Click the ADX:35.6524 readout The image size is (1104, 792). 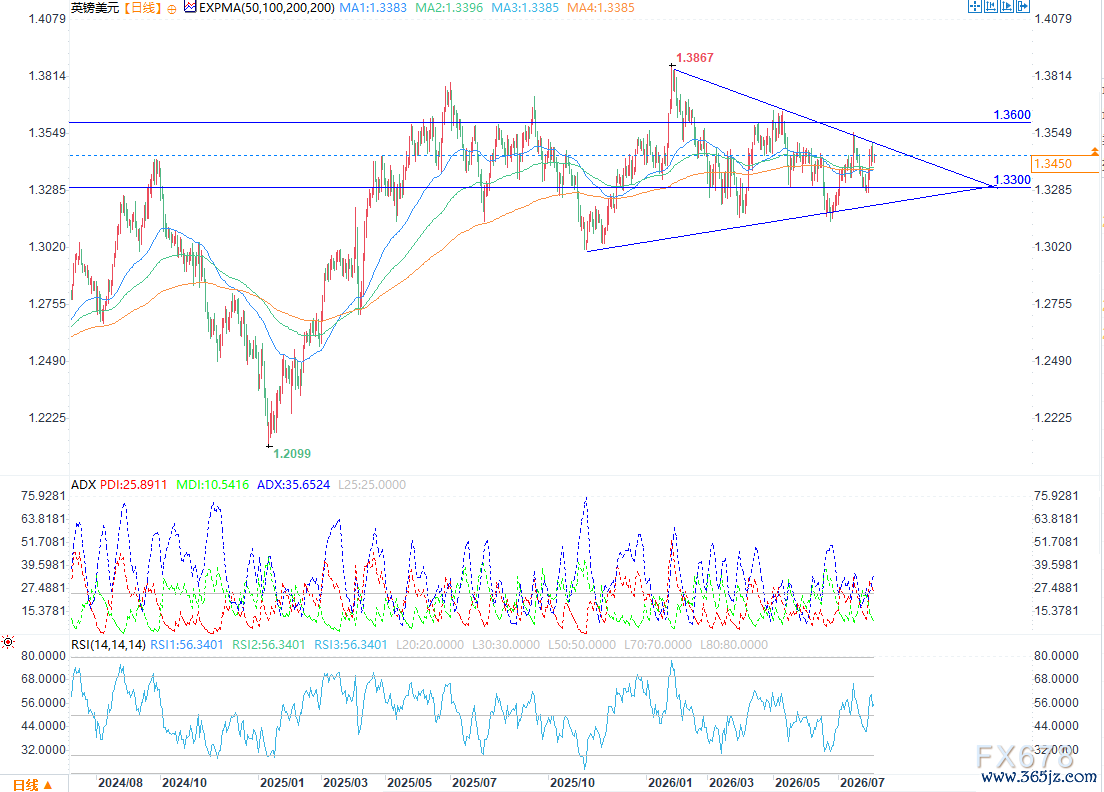[294, 484]
